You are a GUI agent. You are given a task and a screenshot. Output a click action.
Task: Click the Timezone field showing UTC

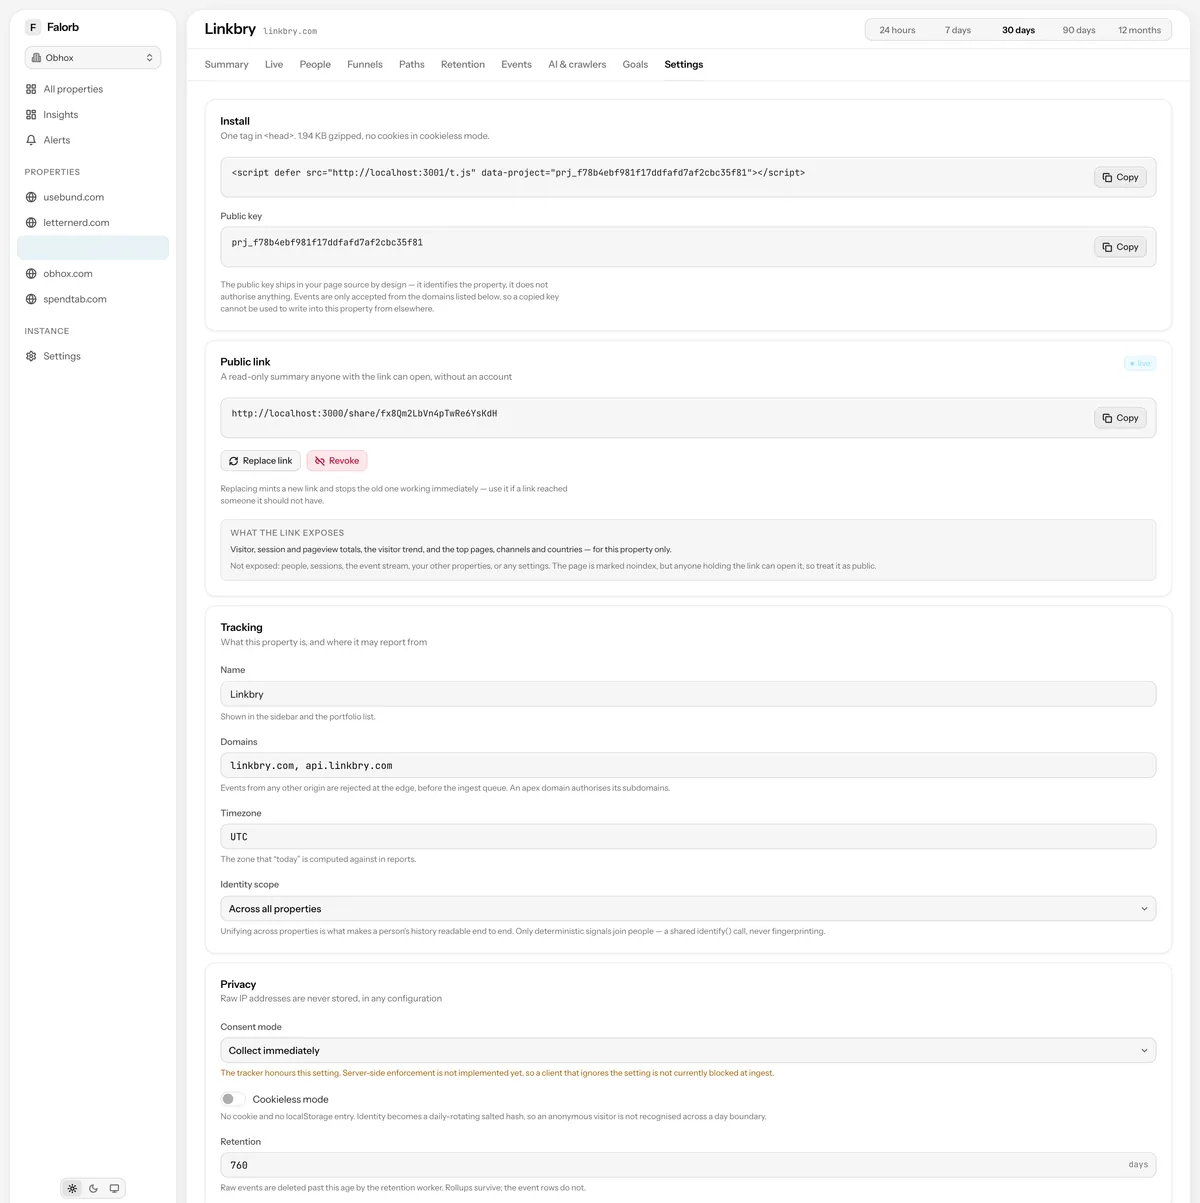(x=688, y=837)
